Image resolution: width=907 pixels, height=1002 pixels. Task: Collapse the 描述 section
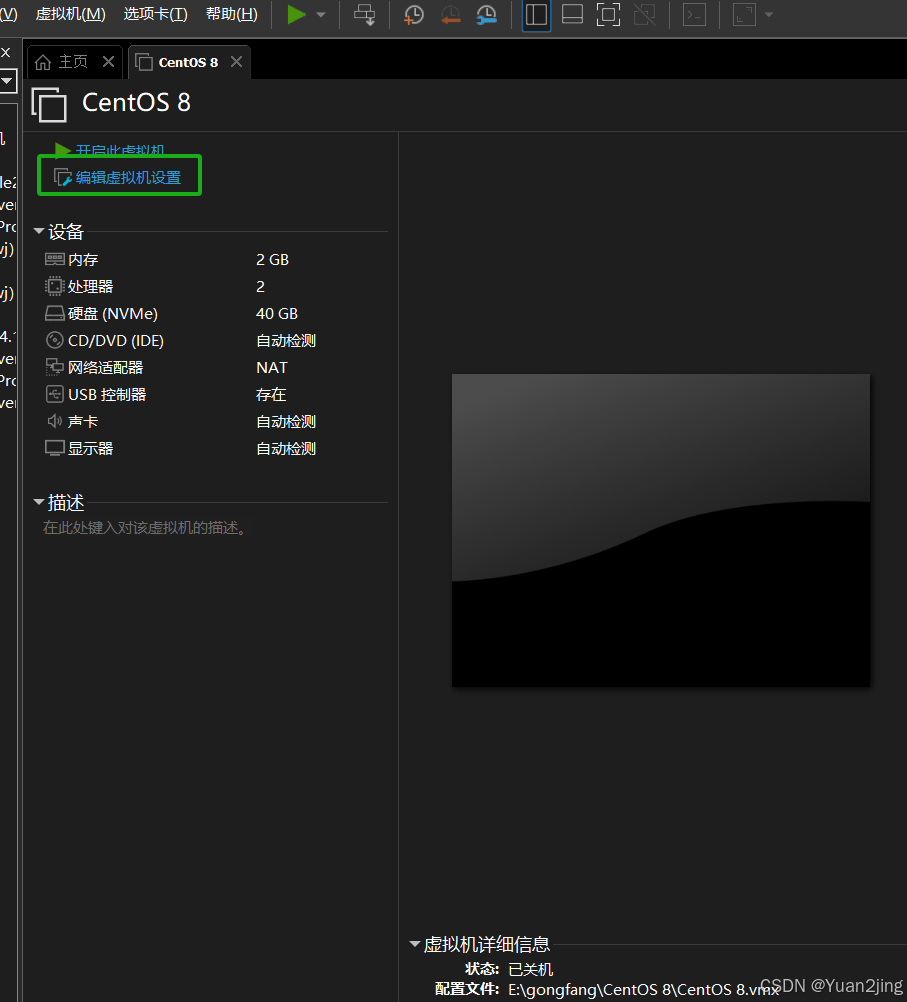tap(38, 502)
